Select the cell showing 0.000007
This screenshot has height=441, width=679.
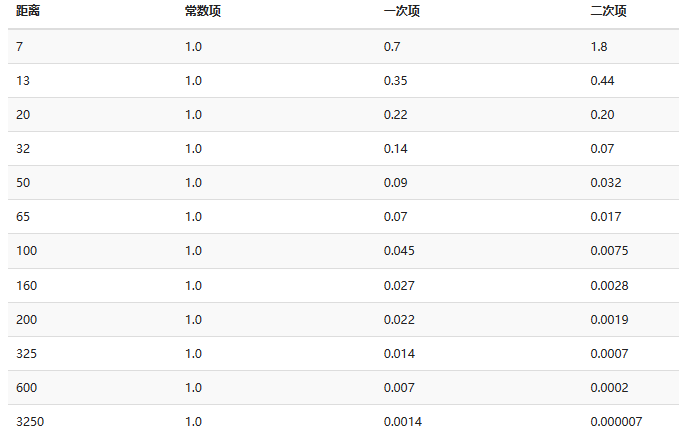point(616,422)
